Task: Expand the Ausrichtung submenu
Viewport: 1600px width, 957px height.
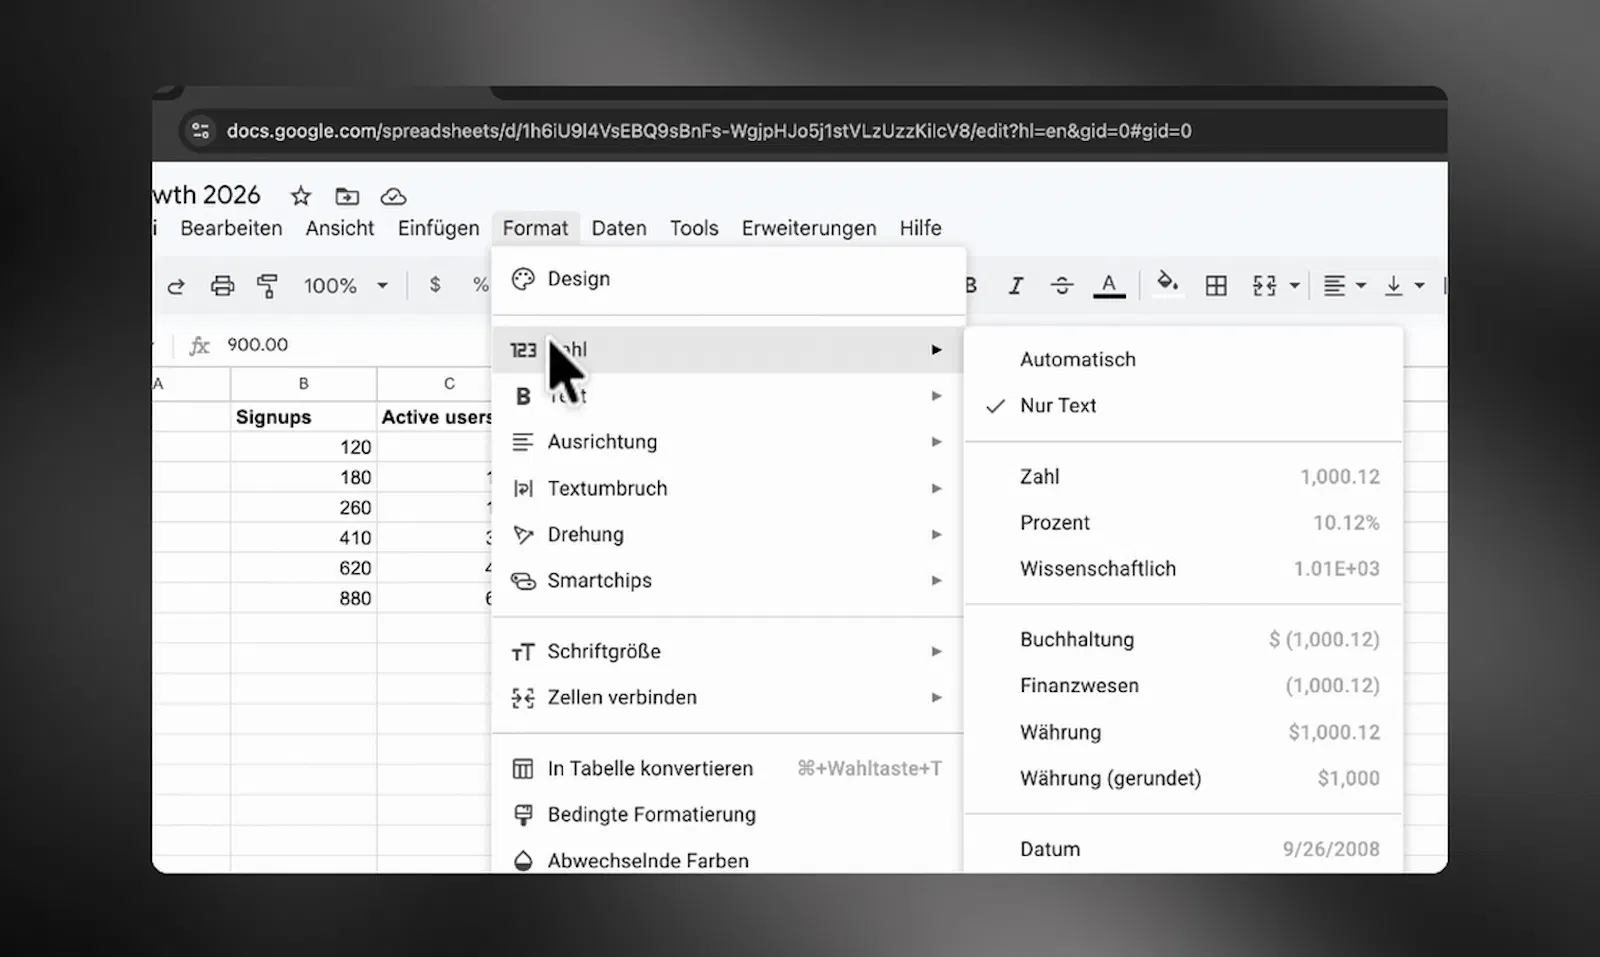Action: pos(728,442)
